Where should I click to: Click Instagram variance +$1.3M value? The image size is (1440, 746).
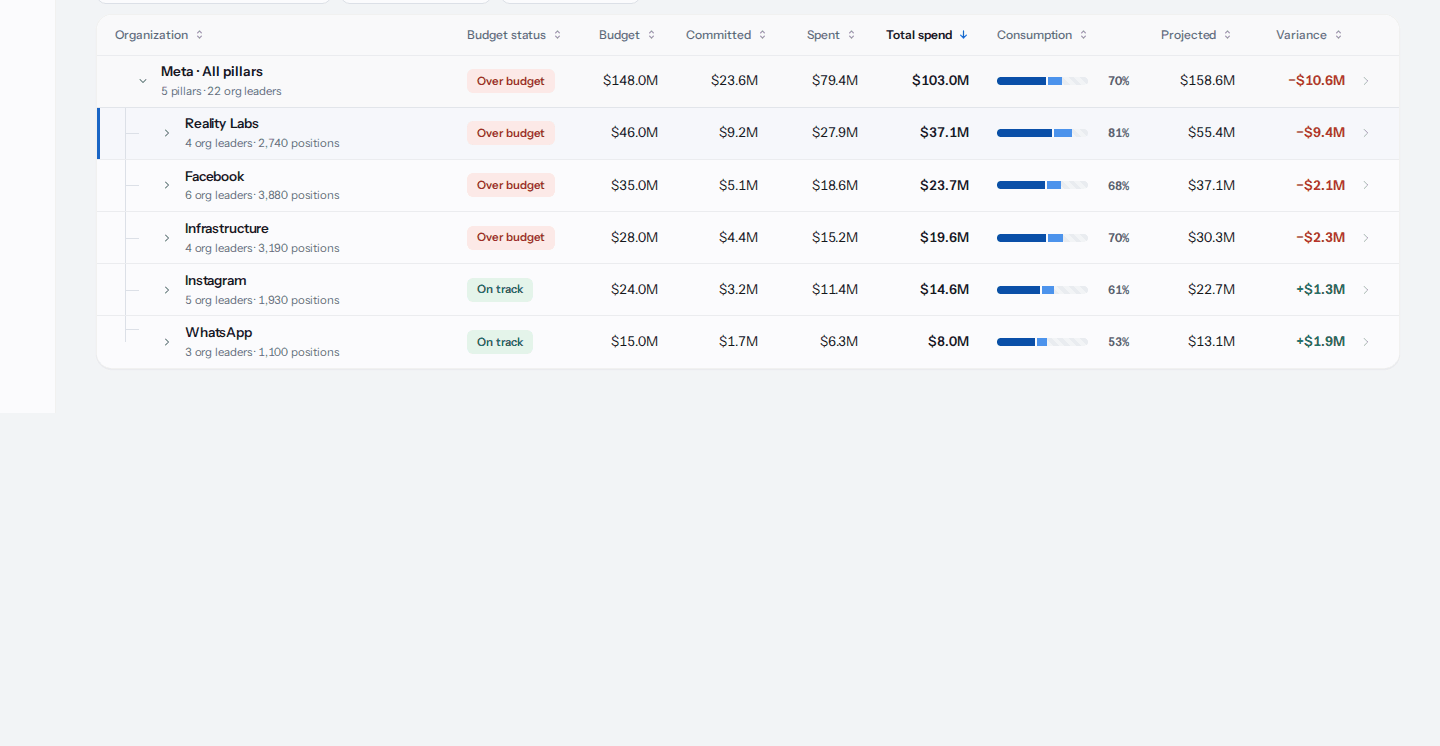[x=1320, y=289]
